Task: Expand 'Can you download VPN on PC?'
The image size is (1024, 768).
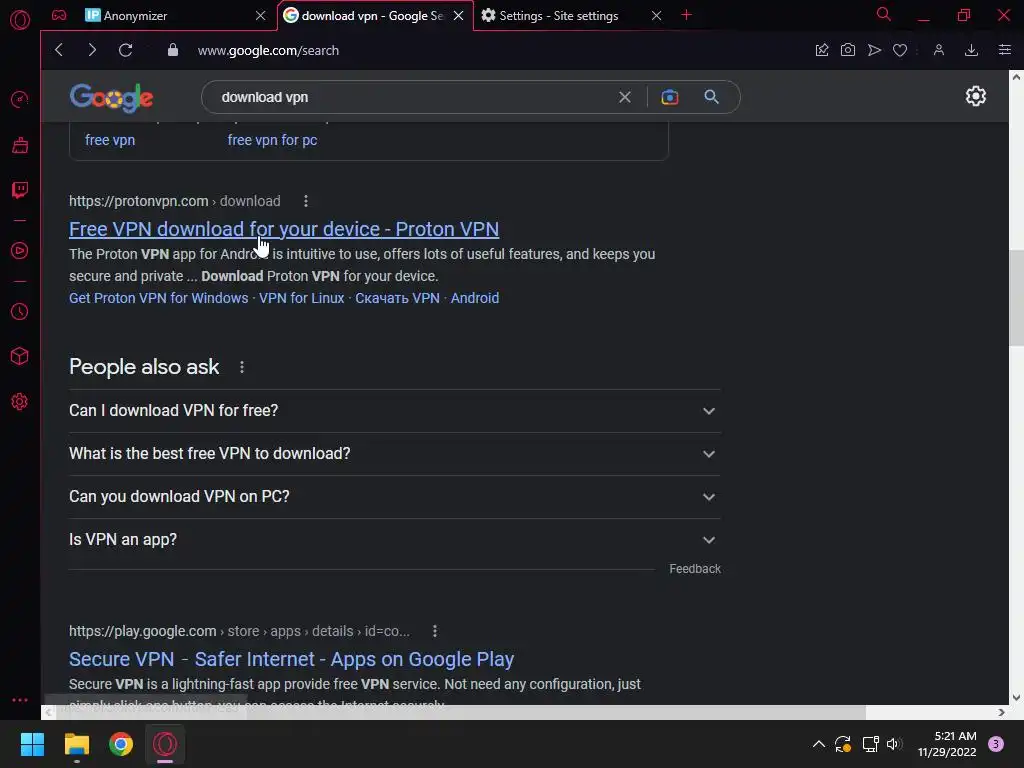Action: click(394, 497)
